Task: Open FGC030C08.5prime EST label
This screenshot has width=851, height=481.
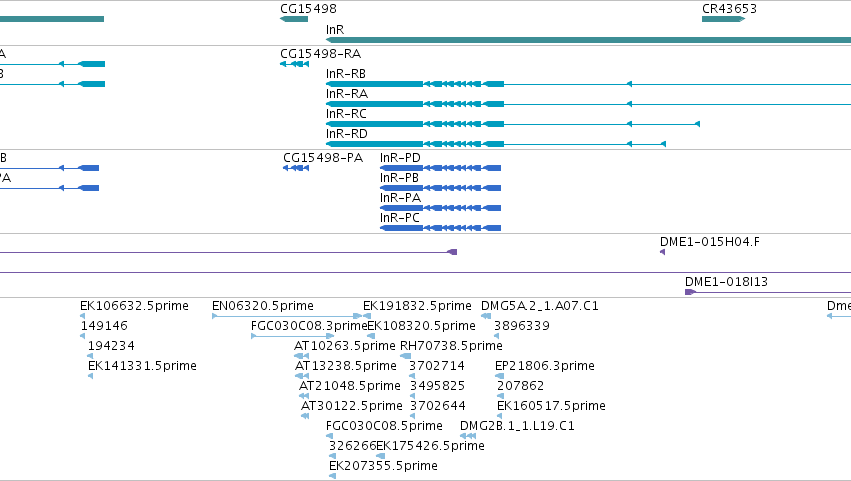Action: click(384, 427)
